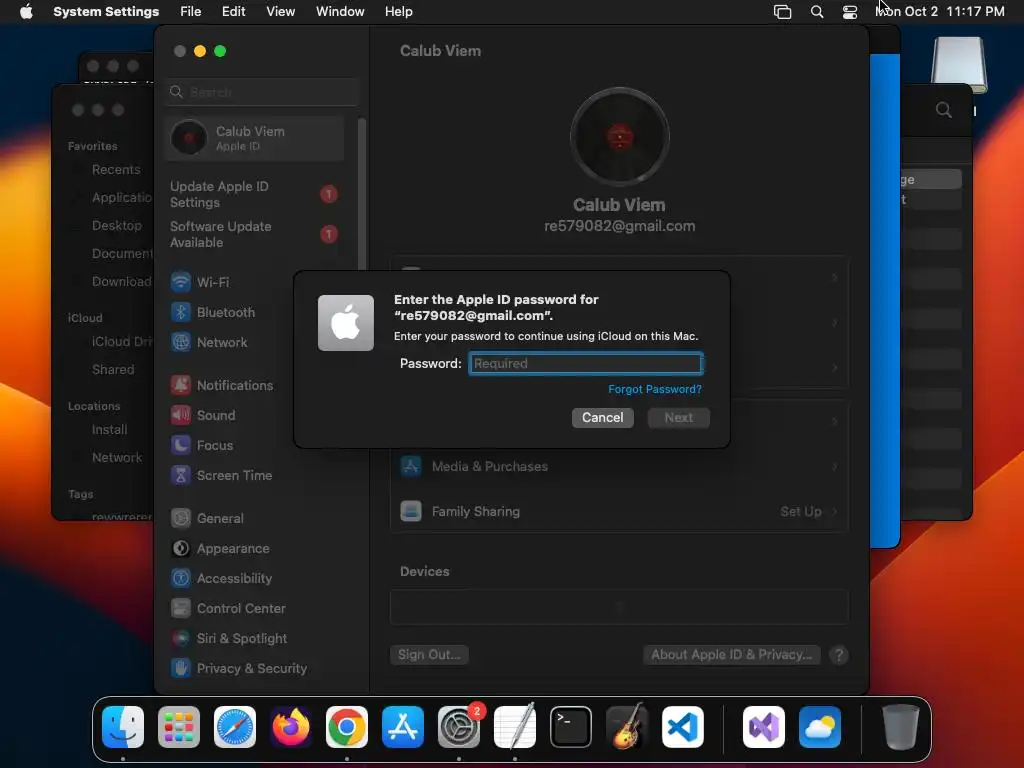
Task: Launch GarageBand from the Dock
Action: [627, 727]
